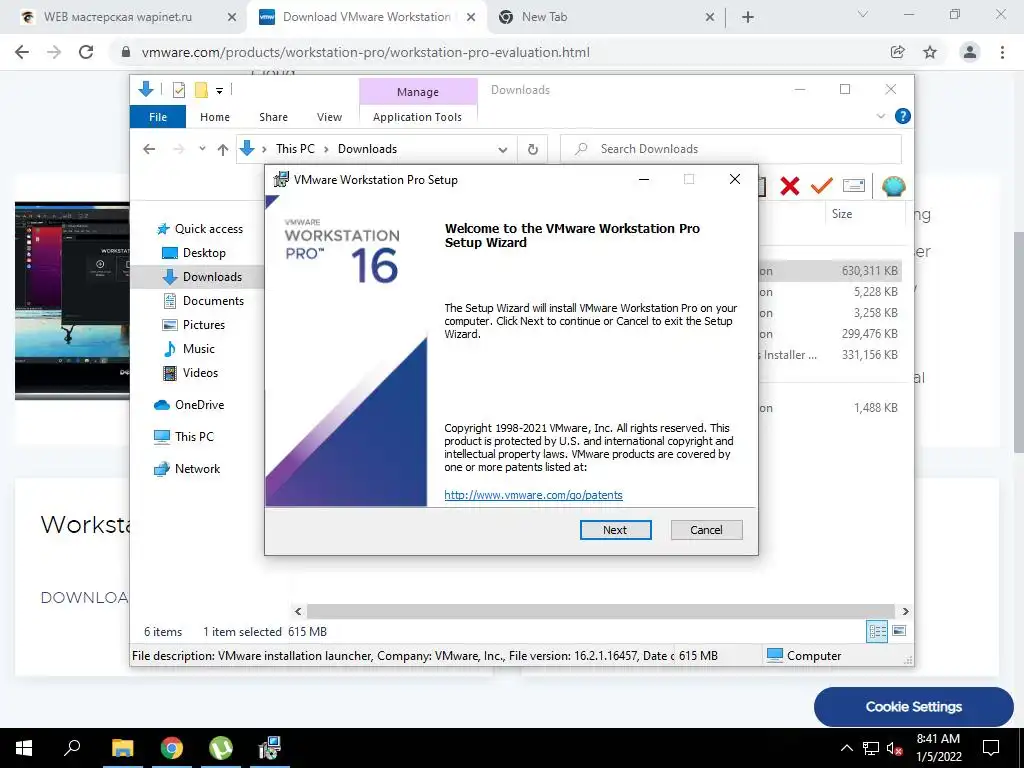Select the 3,258 KB file row
This screenshot has width=1024, height=768.
(x=830, y=313)
